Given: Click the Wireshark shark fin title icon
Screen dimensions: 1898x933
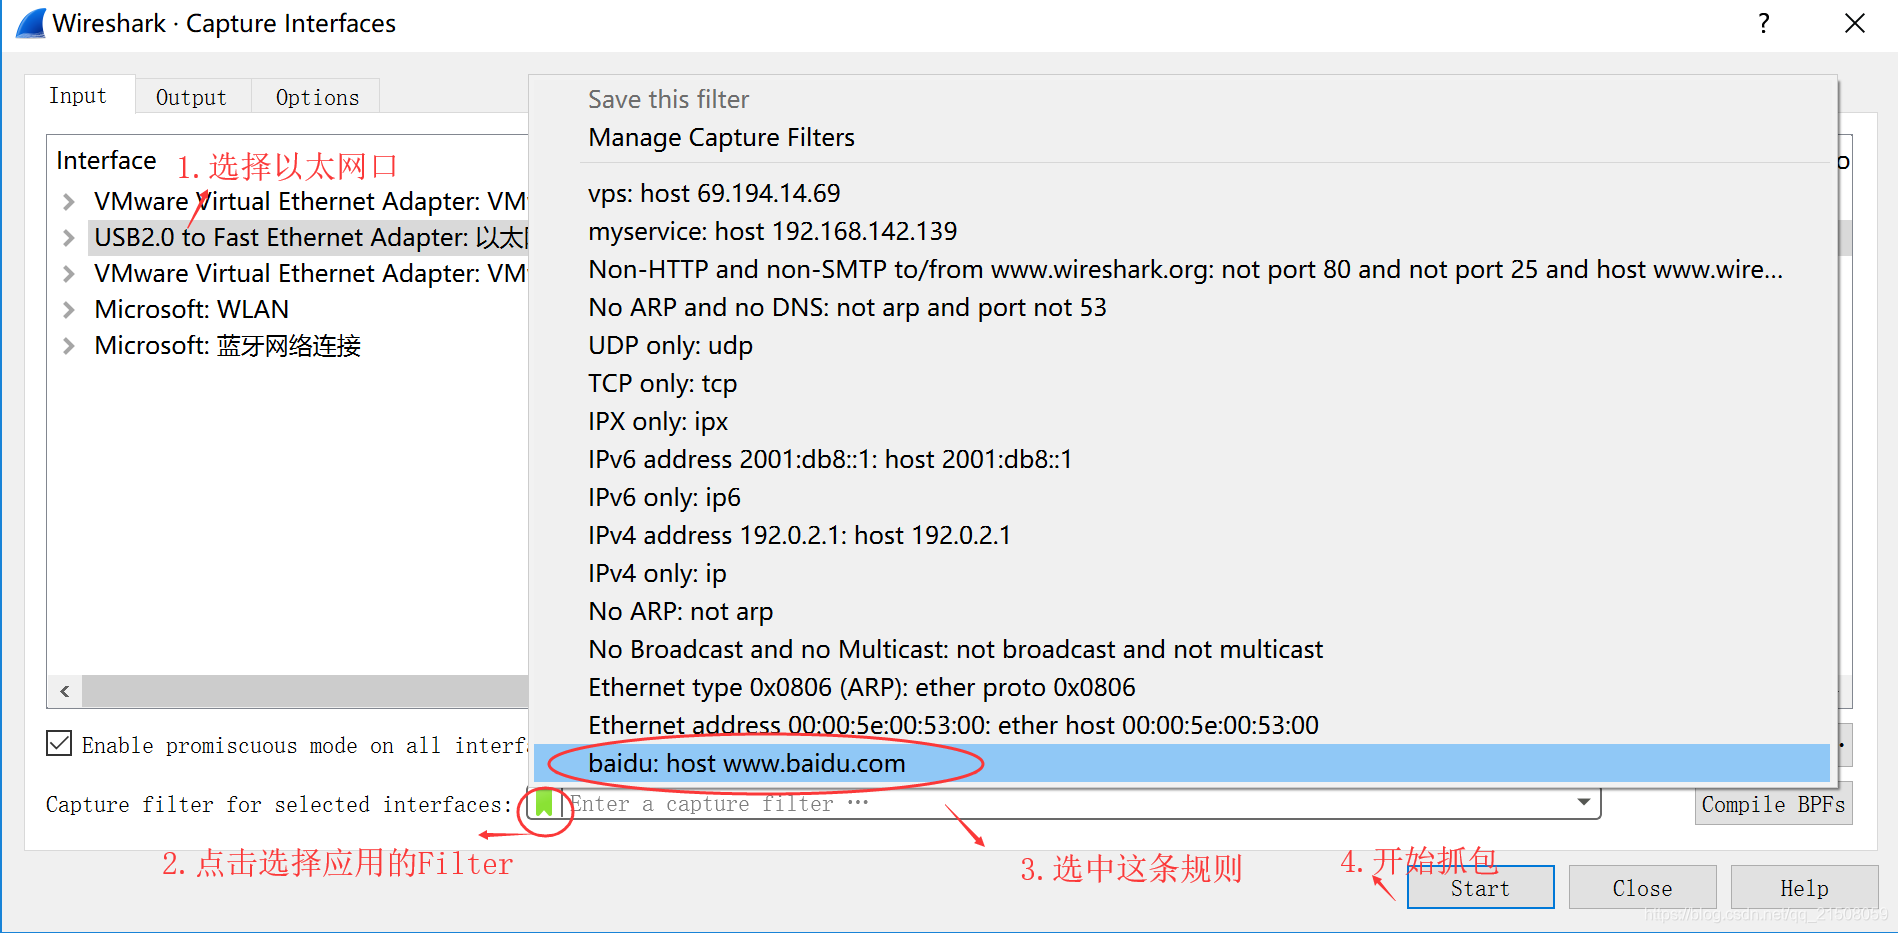Looking at the screenshot, I should coord(31,23).
